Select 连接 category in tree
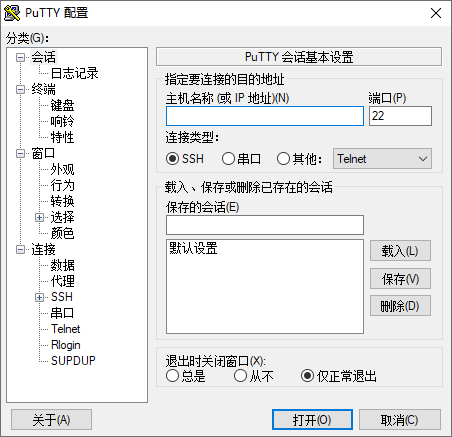 [43, 249]
